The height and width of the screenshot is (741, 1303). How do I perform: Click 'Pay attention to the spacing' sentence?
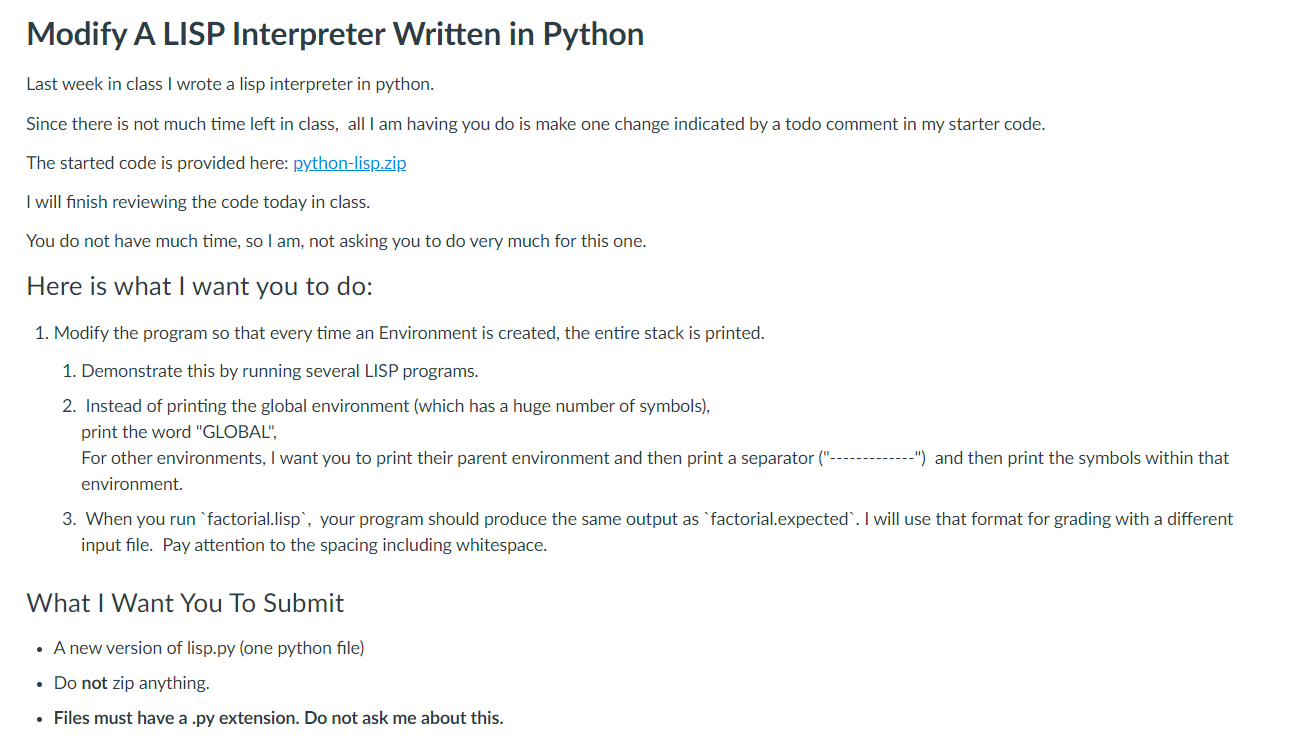coord(354,545)
